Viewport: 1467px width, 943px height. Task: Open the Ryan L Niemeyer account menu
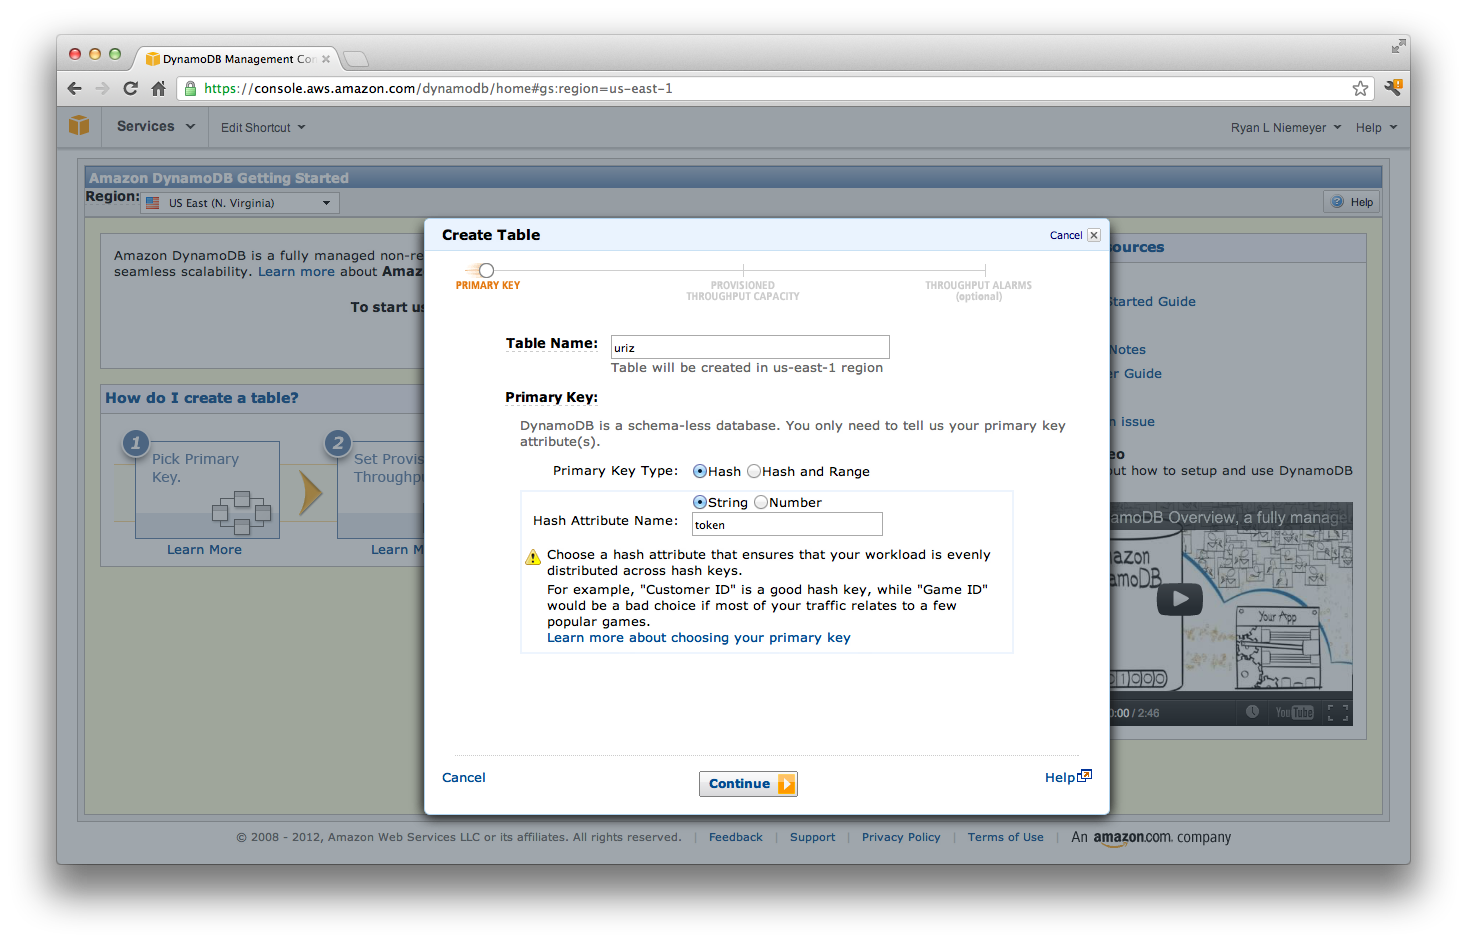(1284, 126)
